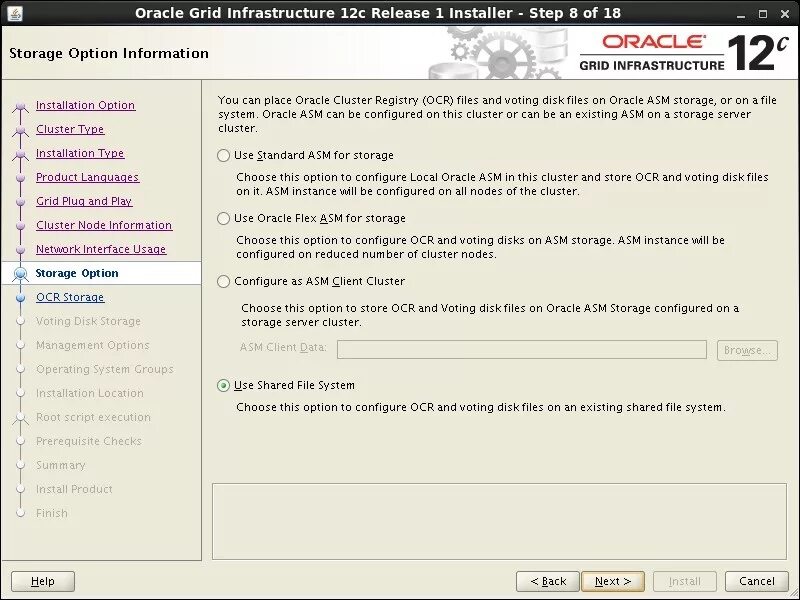Image resolution: width=800 pixels, height=600 pixels.
Task: Go to Network Interface Usage step
Action: coord(101,249)
